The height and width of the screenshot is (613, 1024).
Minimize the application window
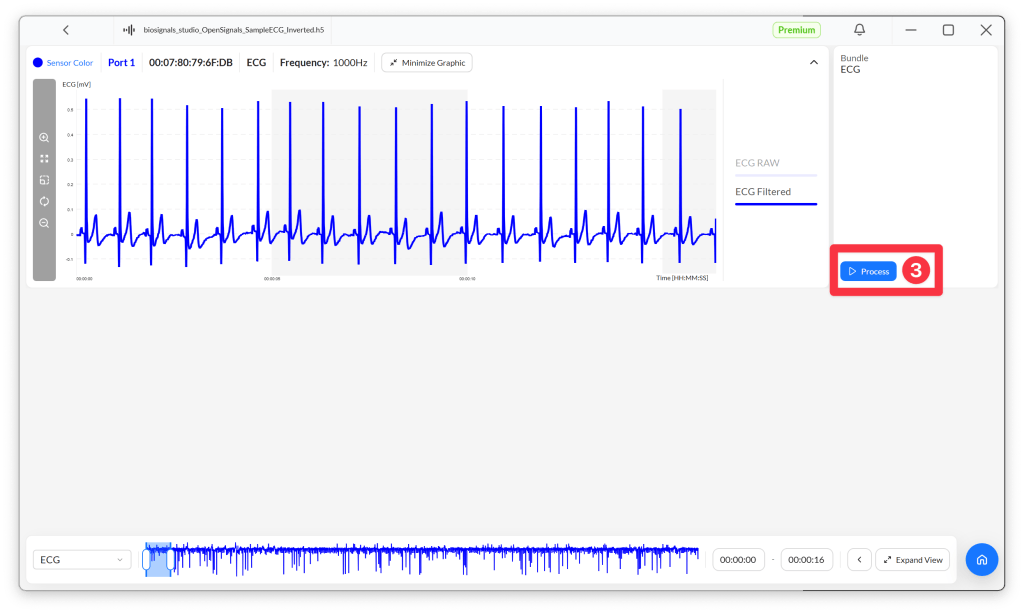[x=910, y=30]
